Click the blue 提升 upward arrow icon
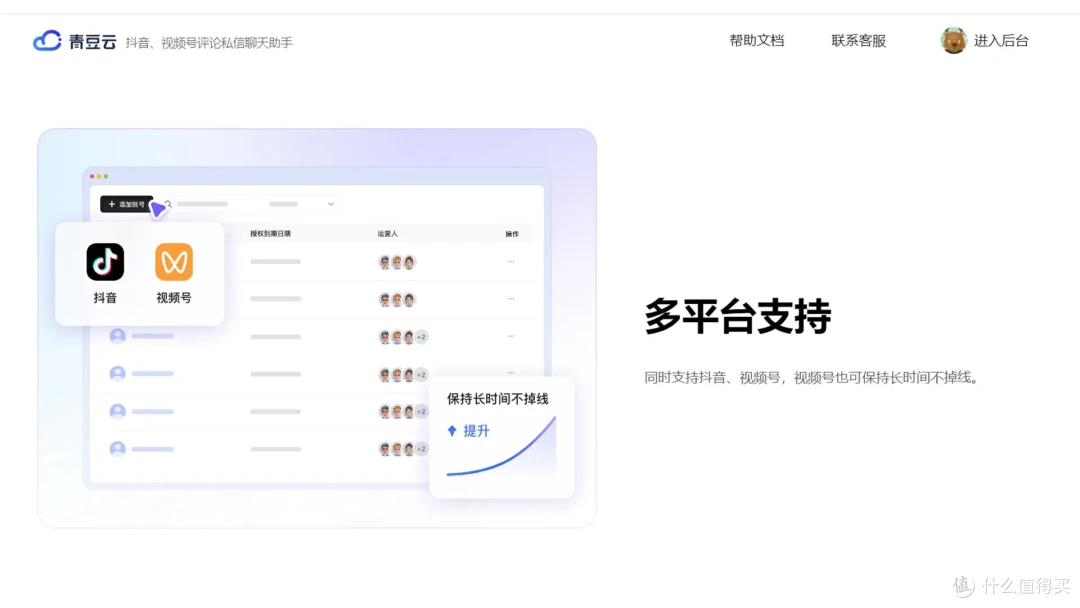The image size is (1080, 608). pyautogui.click(x=452, y=431)
